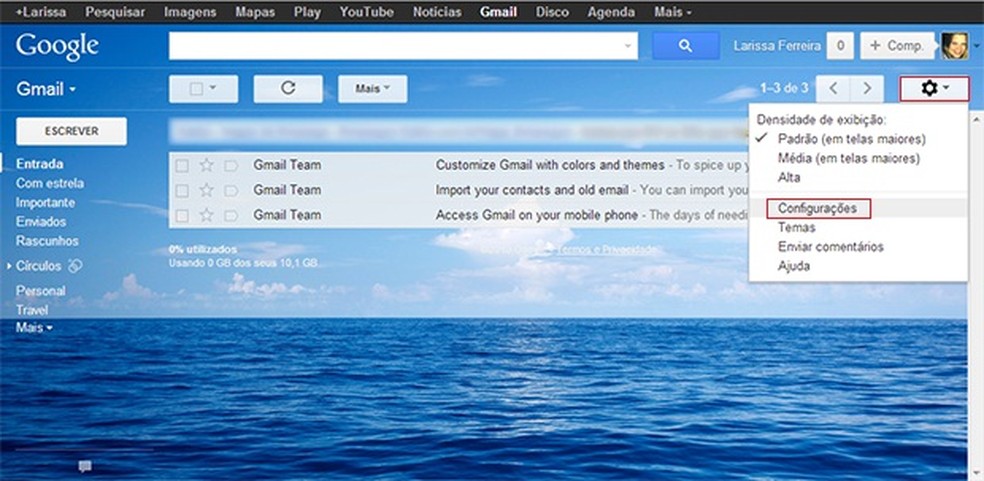The width and height of the screenshot is (984, 481).
Task: Open 'Agenda' in the top navigation bar
Action: point(611,12)
